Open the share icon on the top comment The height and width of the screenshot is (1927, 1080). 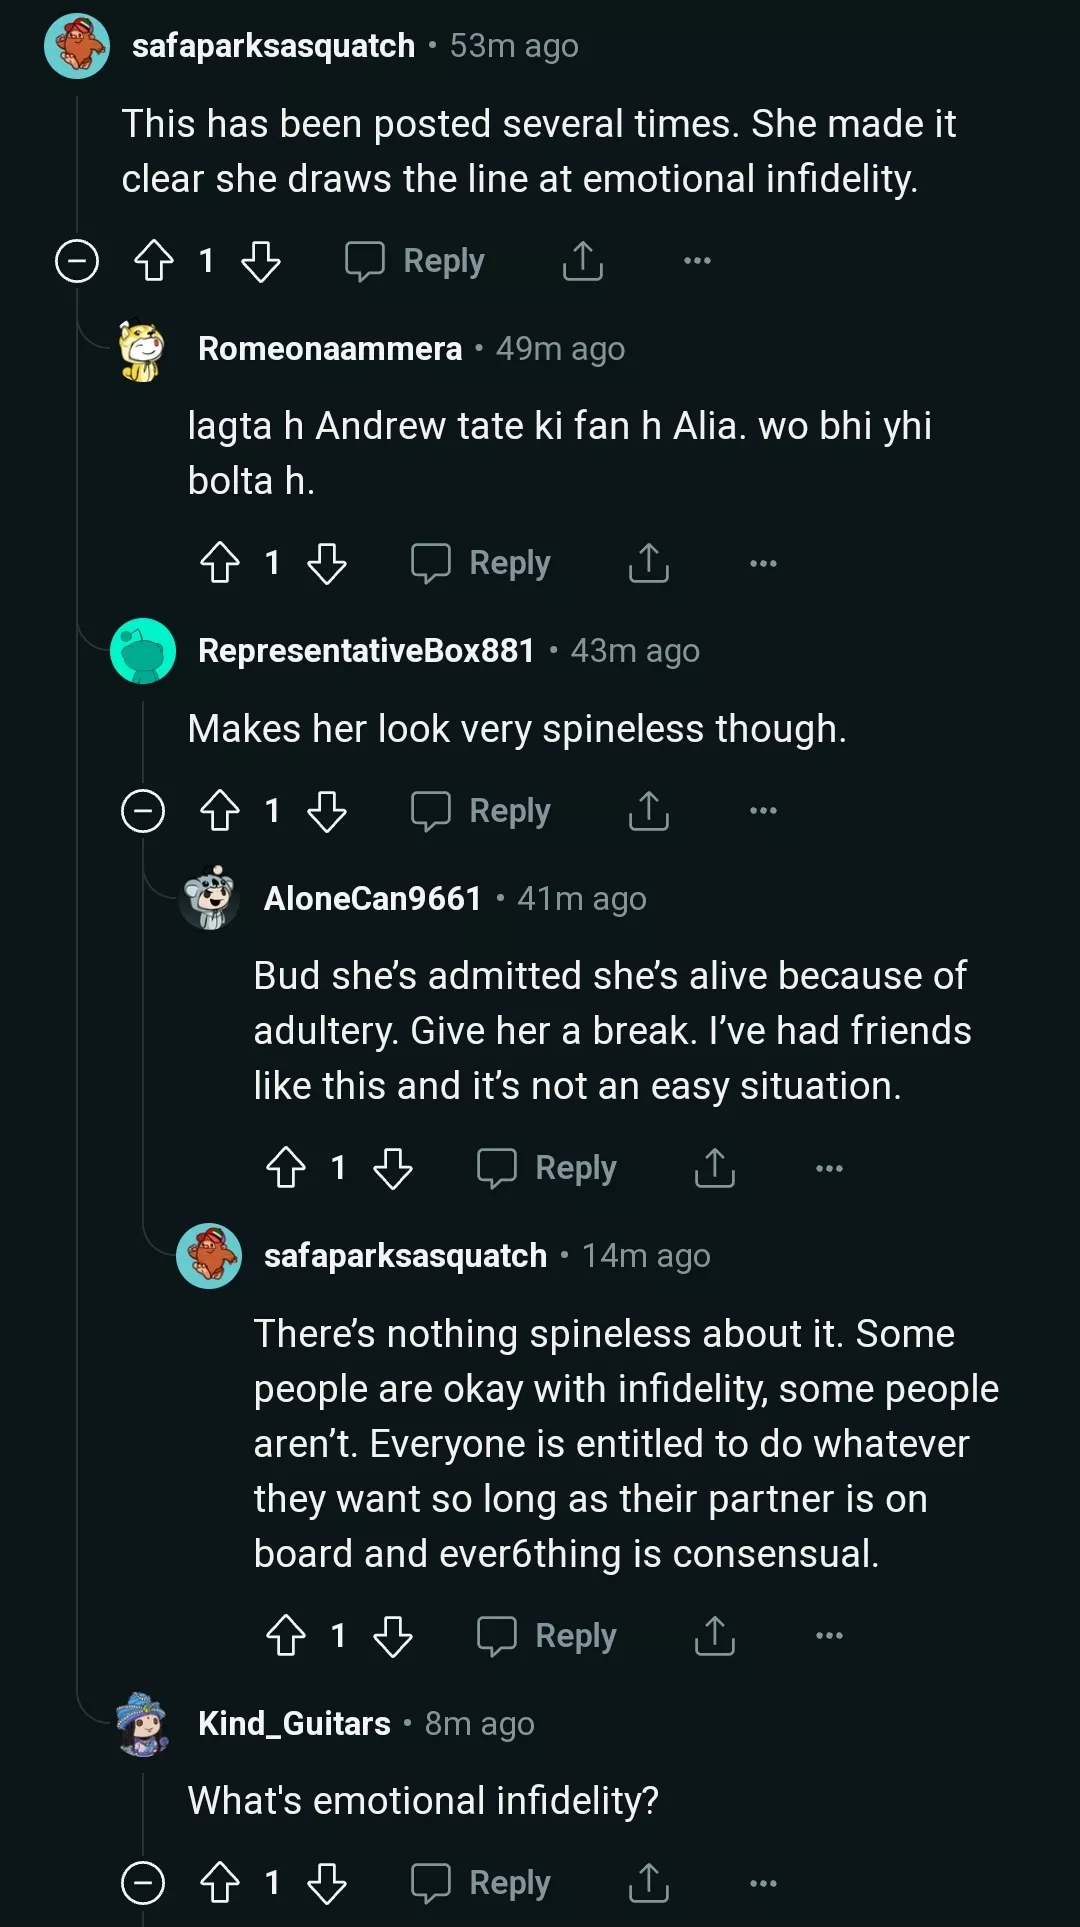[581, 261]
